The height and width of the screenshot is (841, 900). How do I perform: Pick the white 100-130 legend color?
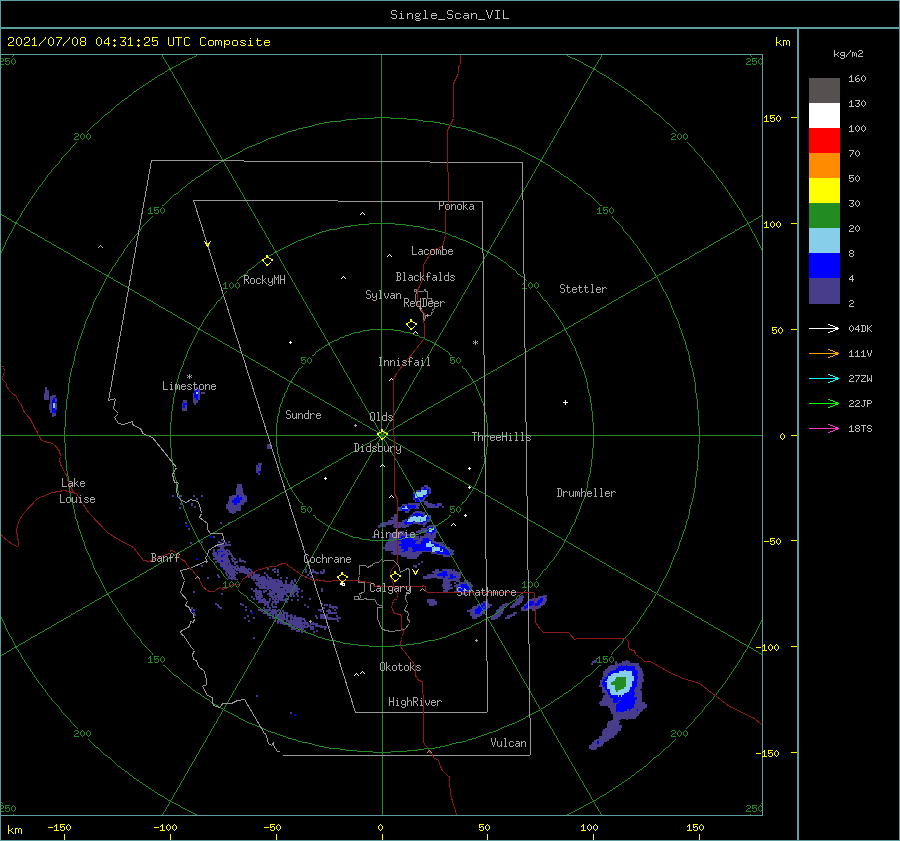pos(824,115)
